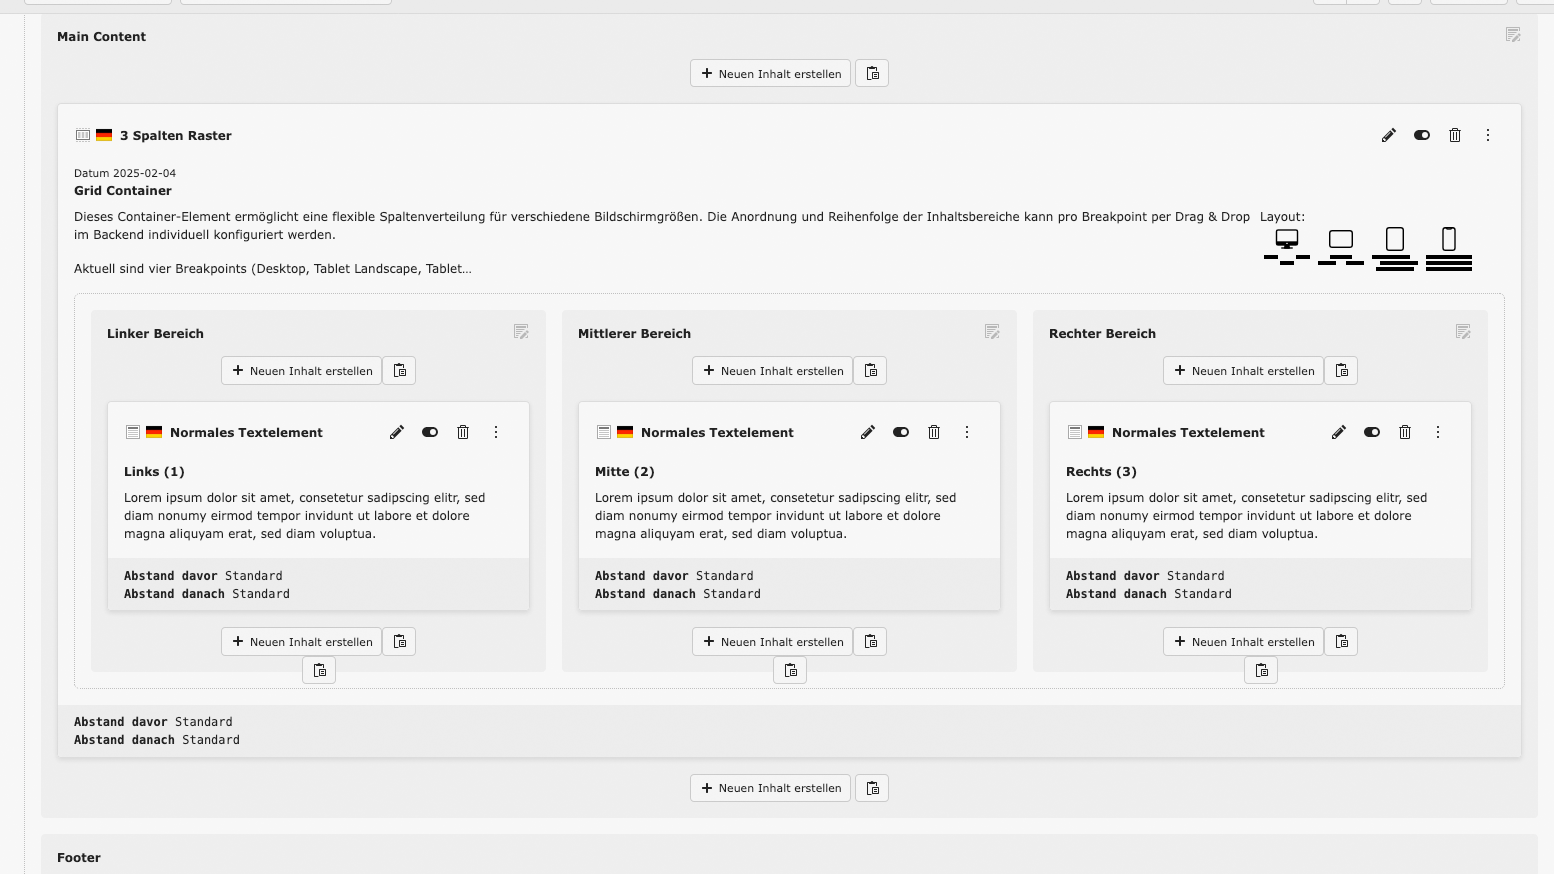1554x874 pixels.
Task: Click the 3 Spalten Raster title
Action: [176, 136]
